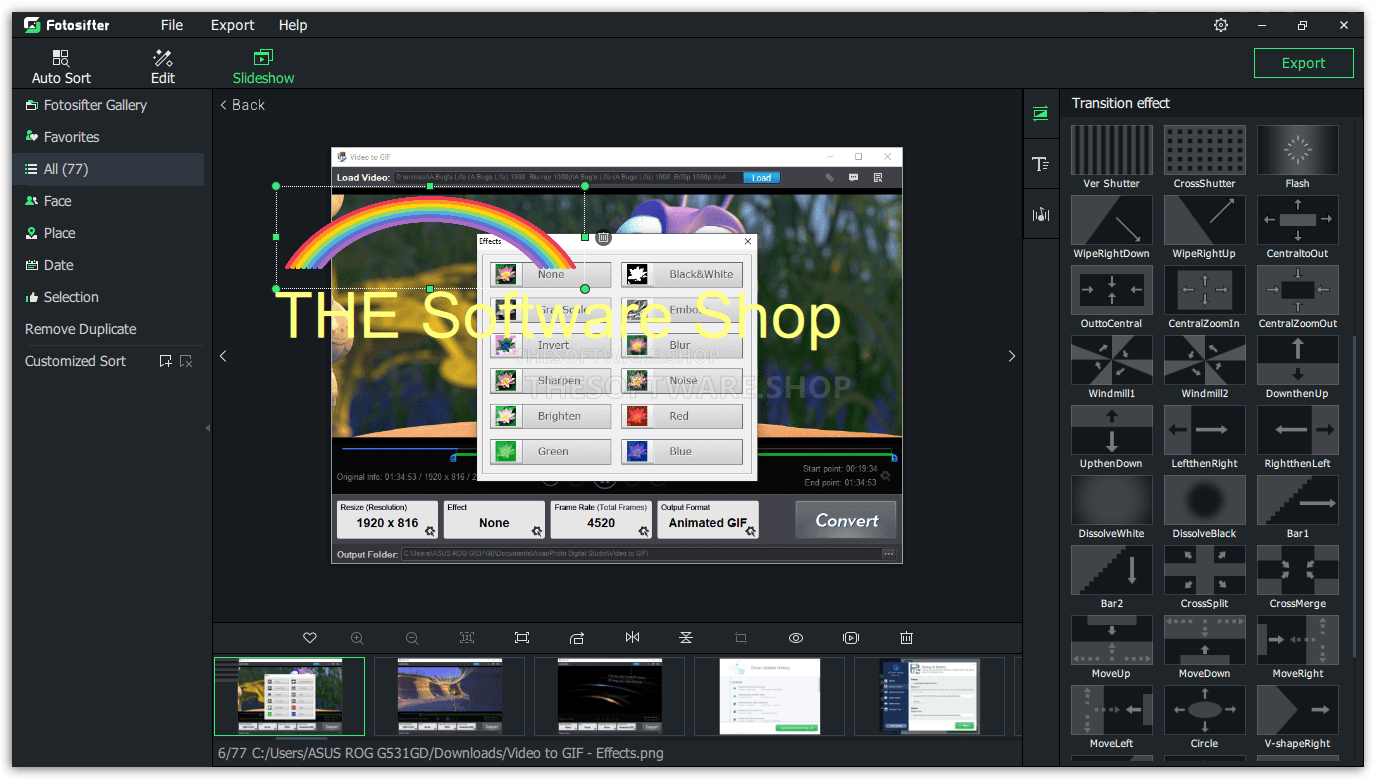Viewport: 1376px width, 779px height.
Task: Expand the right arrow to next image
Action: coord(1011,355)
